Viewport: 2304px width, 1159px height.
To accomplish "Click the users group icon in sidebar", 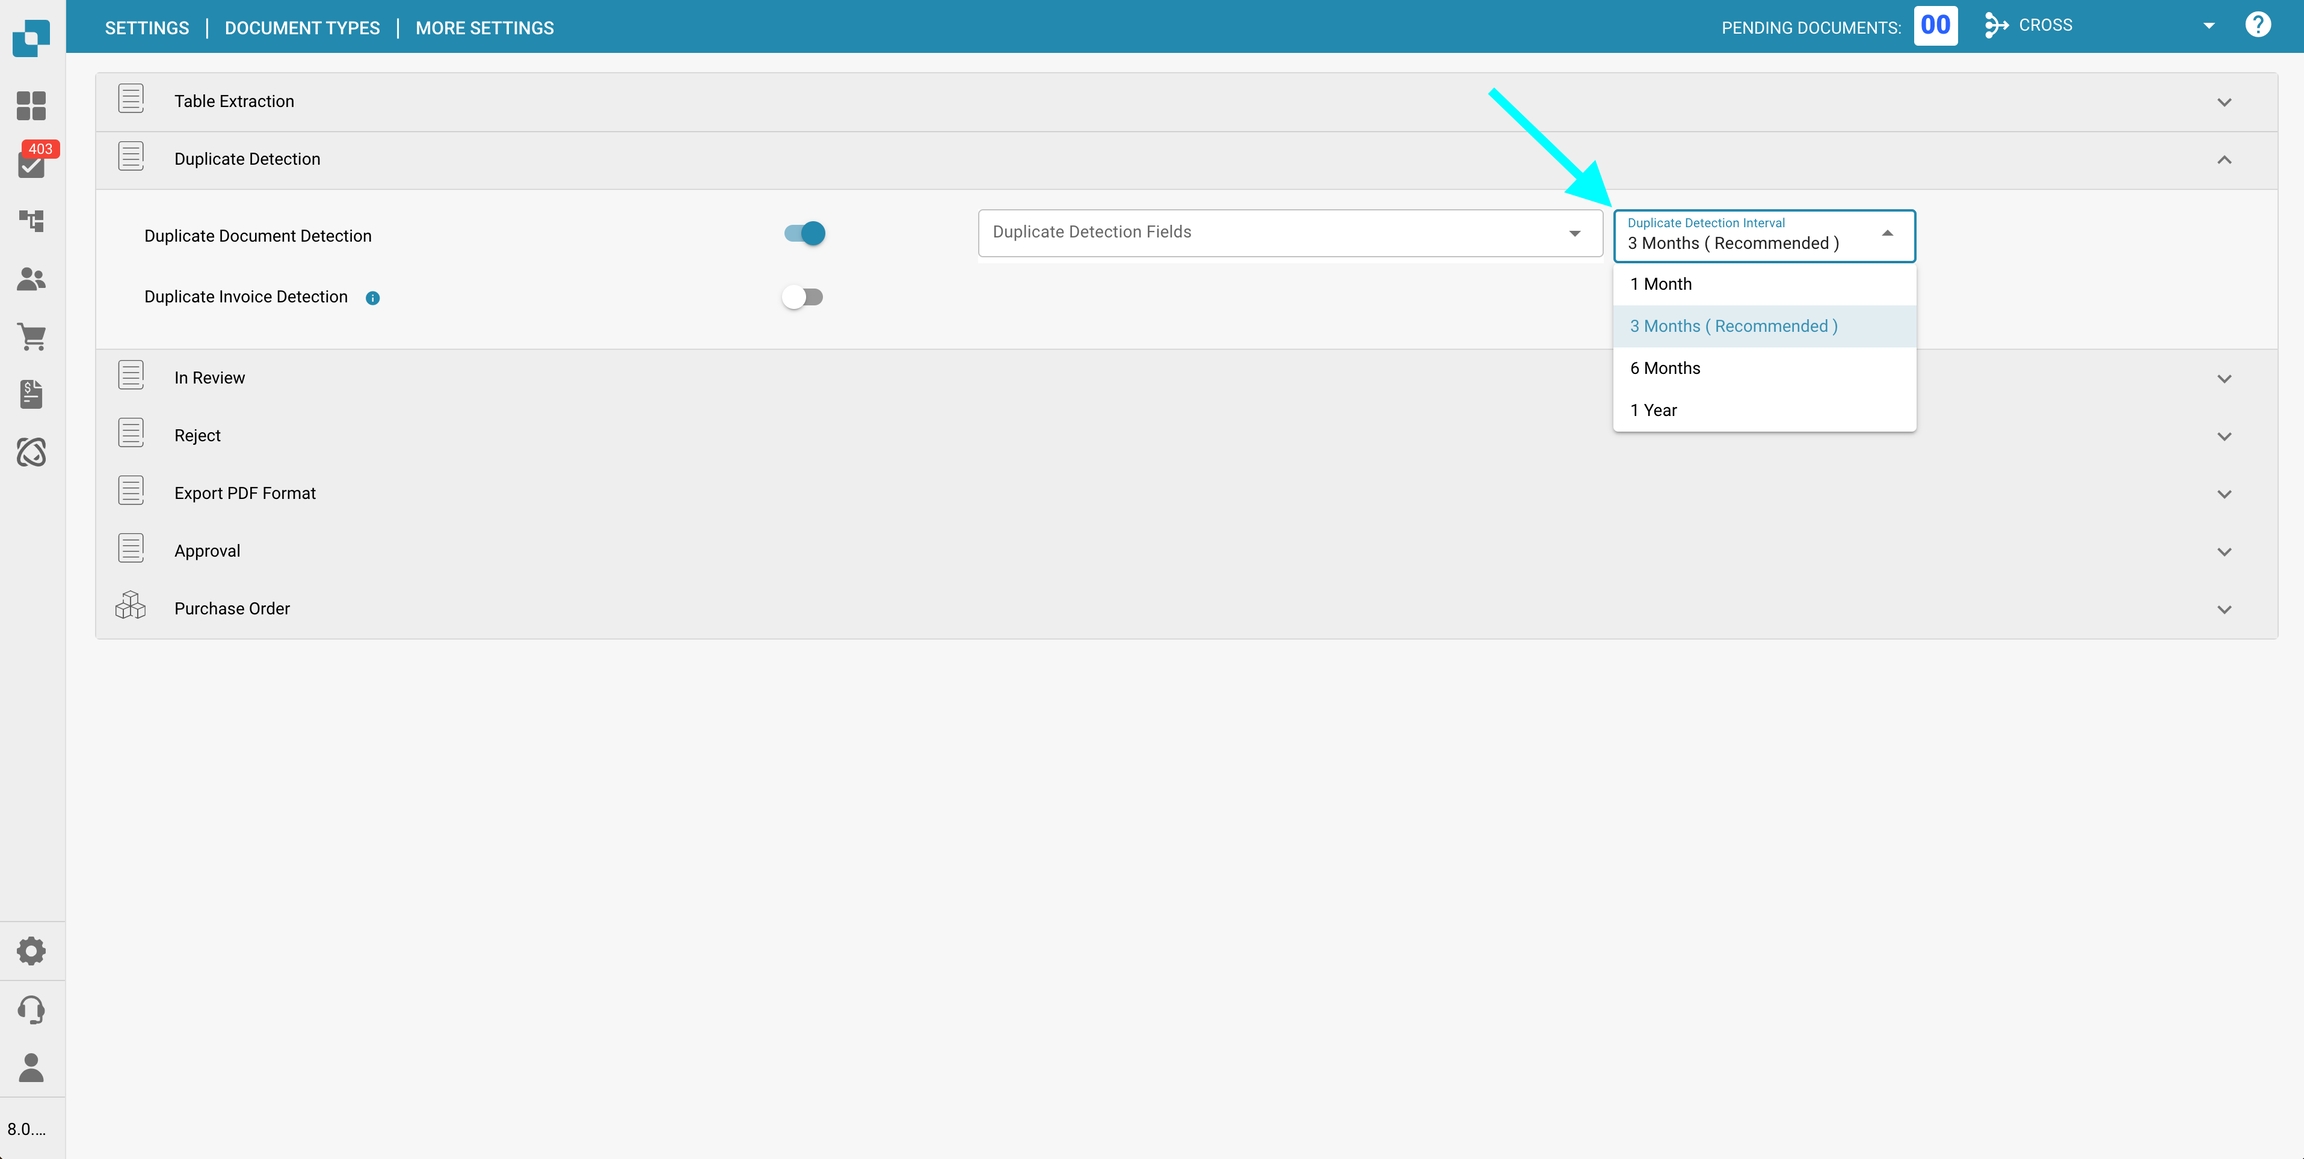I will click(31, 279).
